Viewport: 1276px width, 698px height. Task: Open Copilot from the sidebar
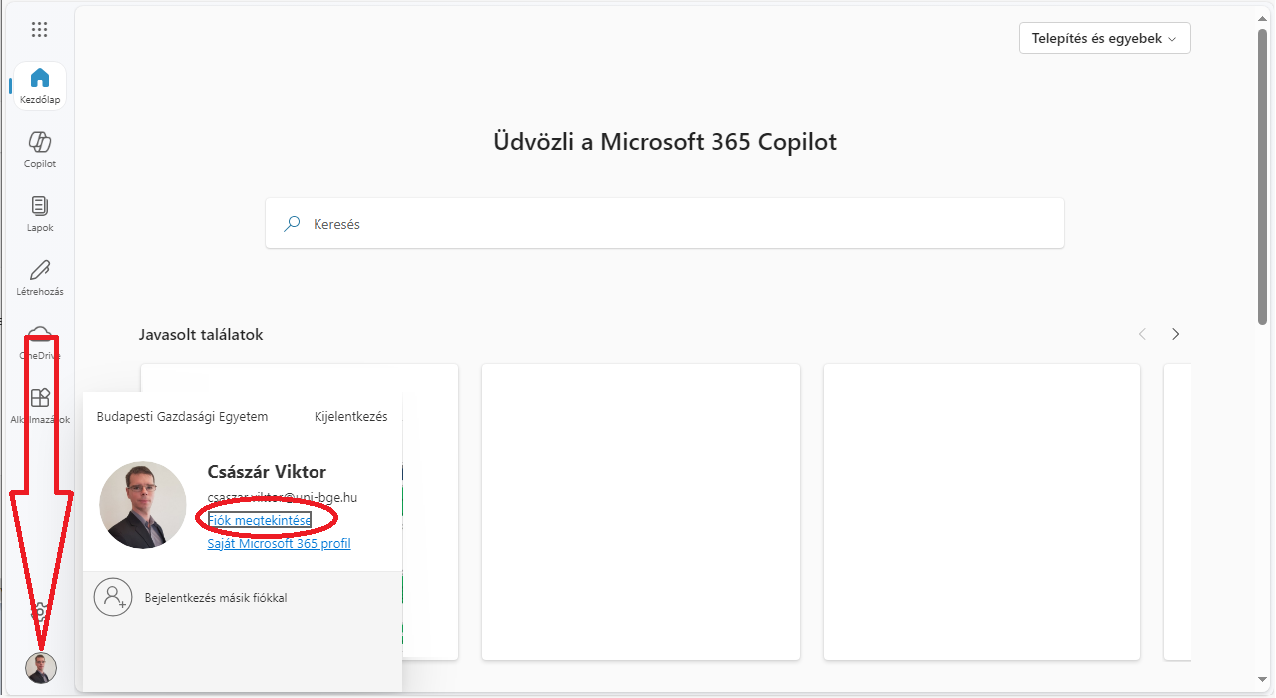[x=40, y=150]
